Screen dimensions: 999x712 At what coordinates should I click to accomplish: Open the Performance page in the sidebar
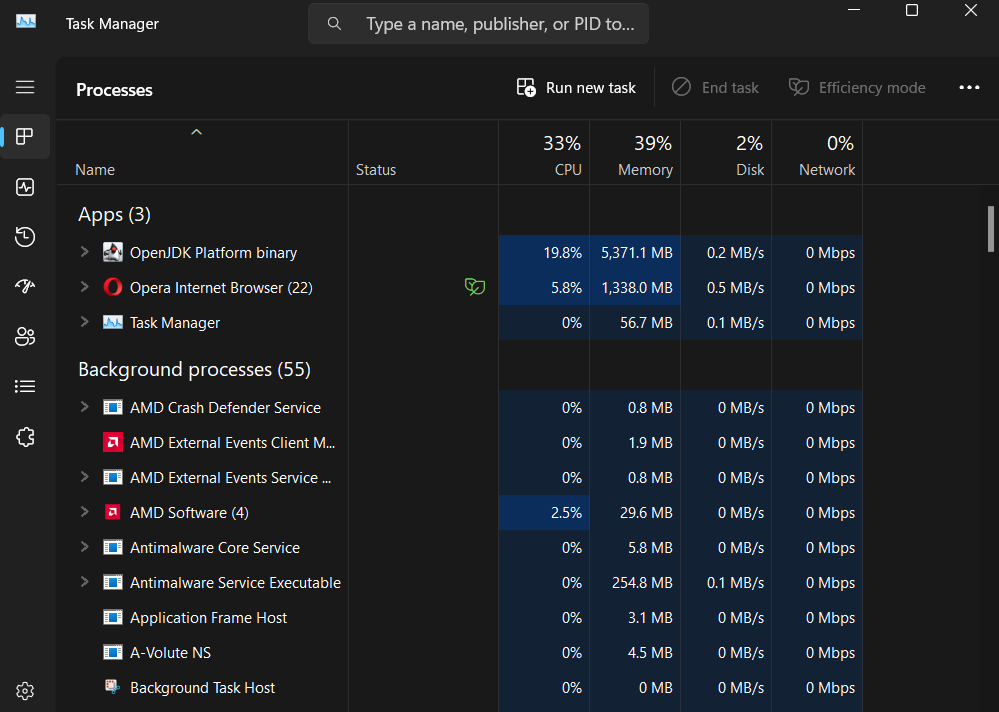[x=25, y=187]
